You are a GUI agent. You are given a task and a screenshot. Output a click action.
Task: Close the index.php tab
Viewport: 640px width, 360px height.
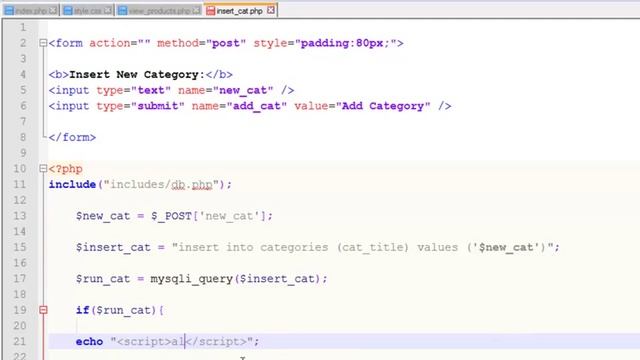click(53, 10)
